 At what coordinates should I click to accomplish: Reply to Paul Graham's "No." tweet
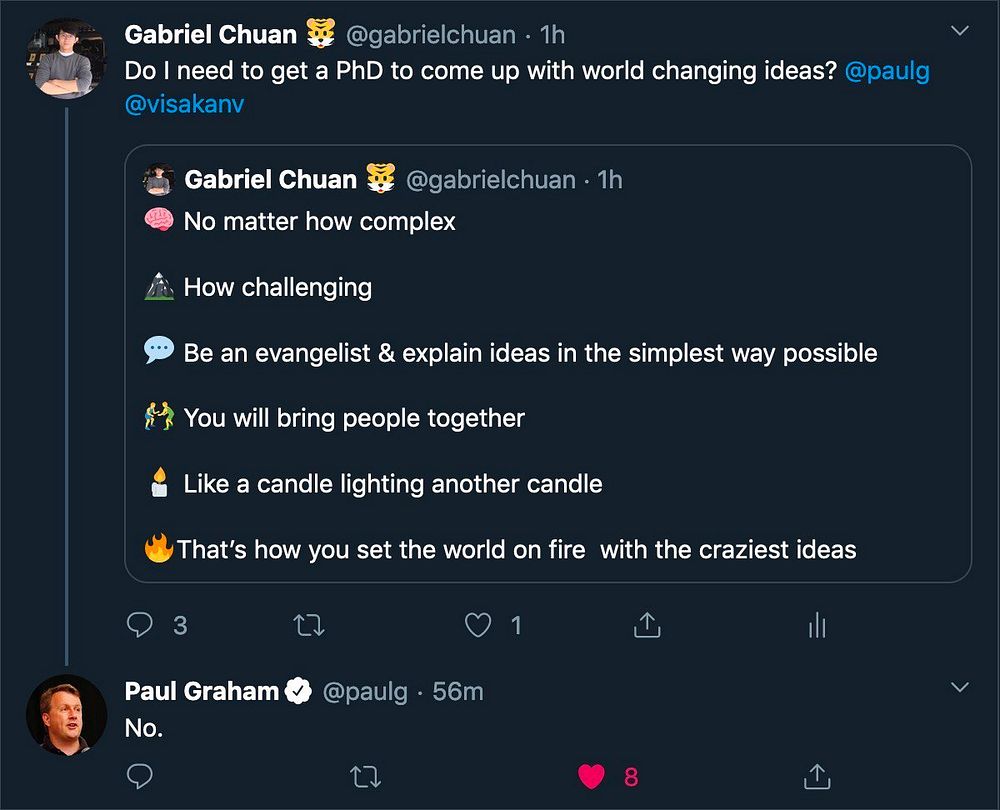tap(139, 776)
